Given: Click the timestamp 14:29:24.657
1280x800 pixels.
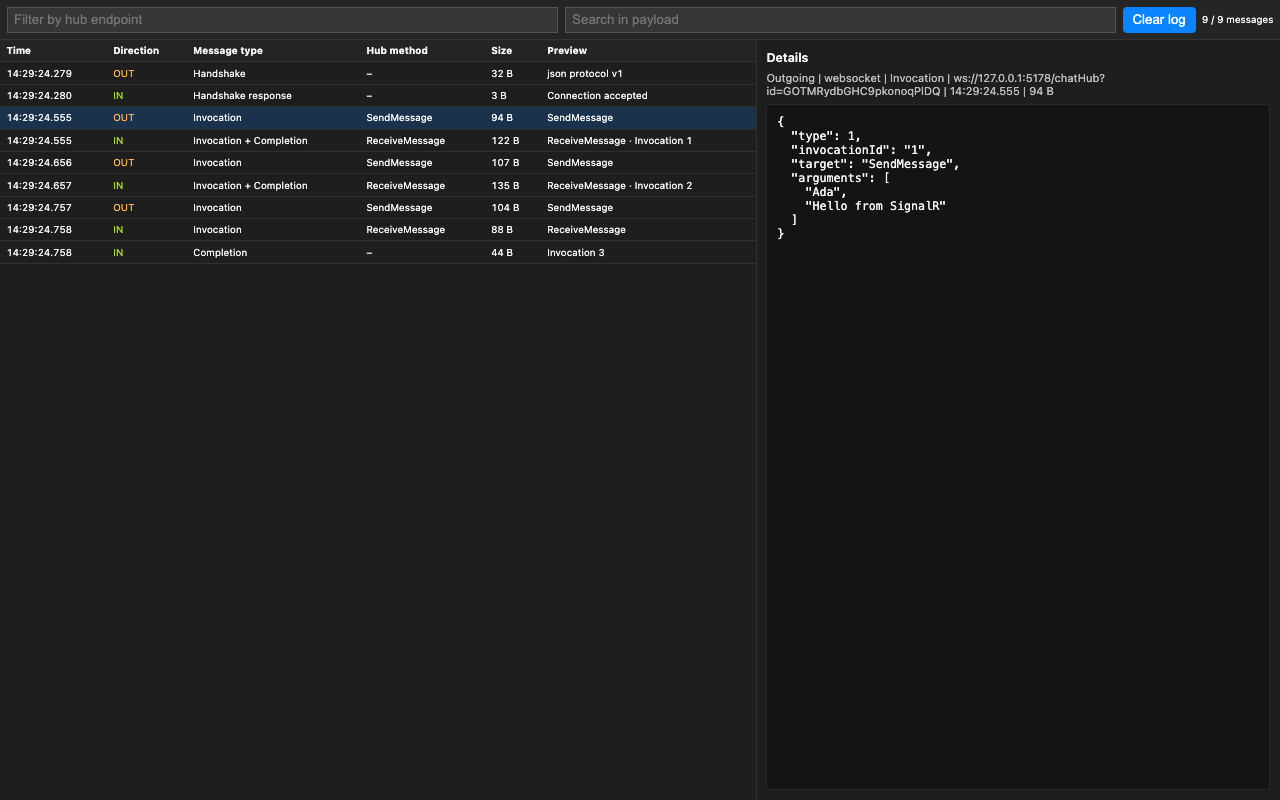Looking at the screenshot, I should [x=39, y=186].
